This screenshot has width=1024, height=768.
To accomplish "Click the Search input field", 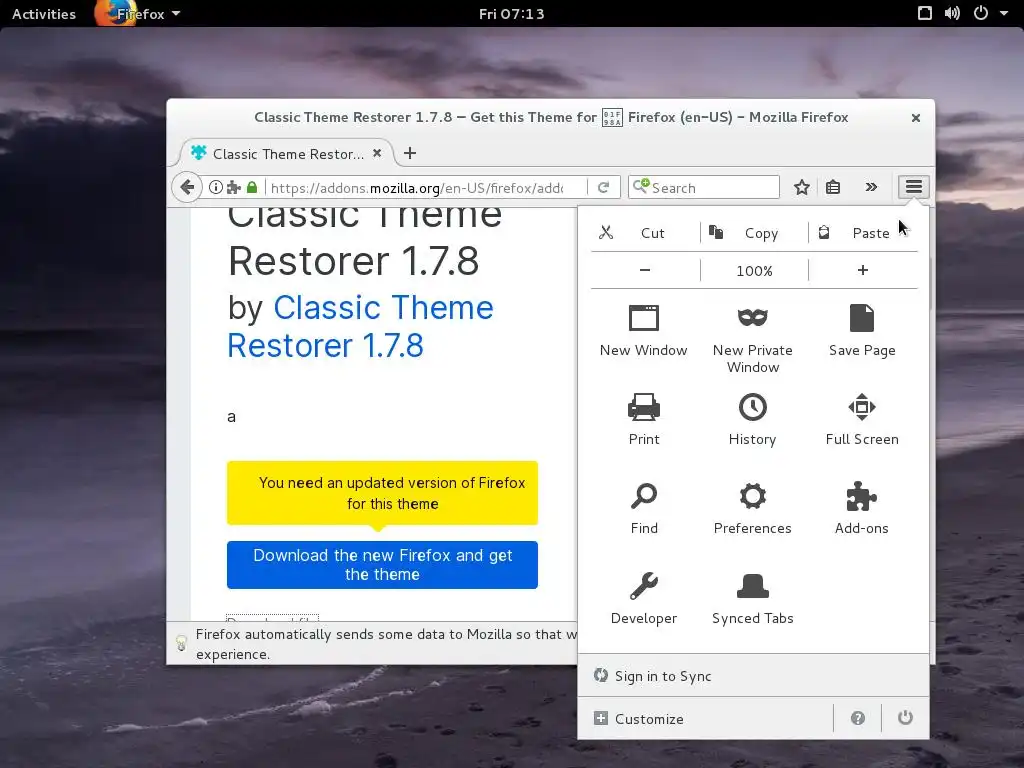I will 704,187.
